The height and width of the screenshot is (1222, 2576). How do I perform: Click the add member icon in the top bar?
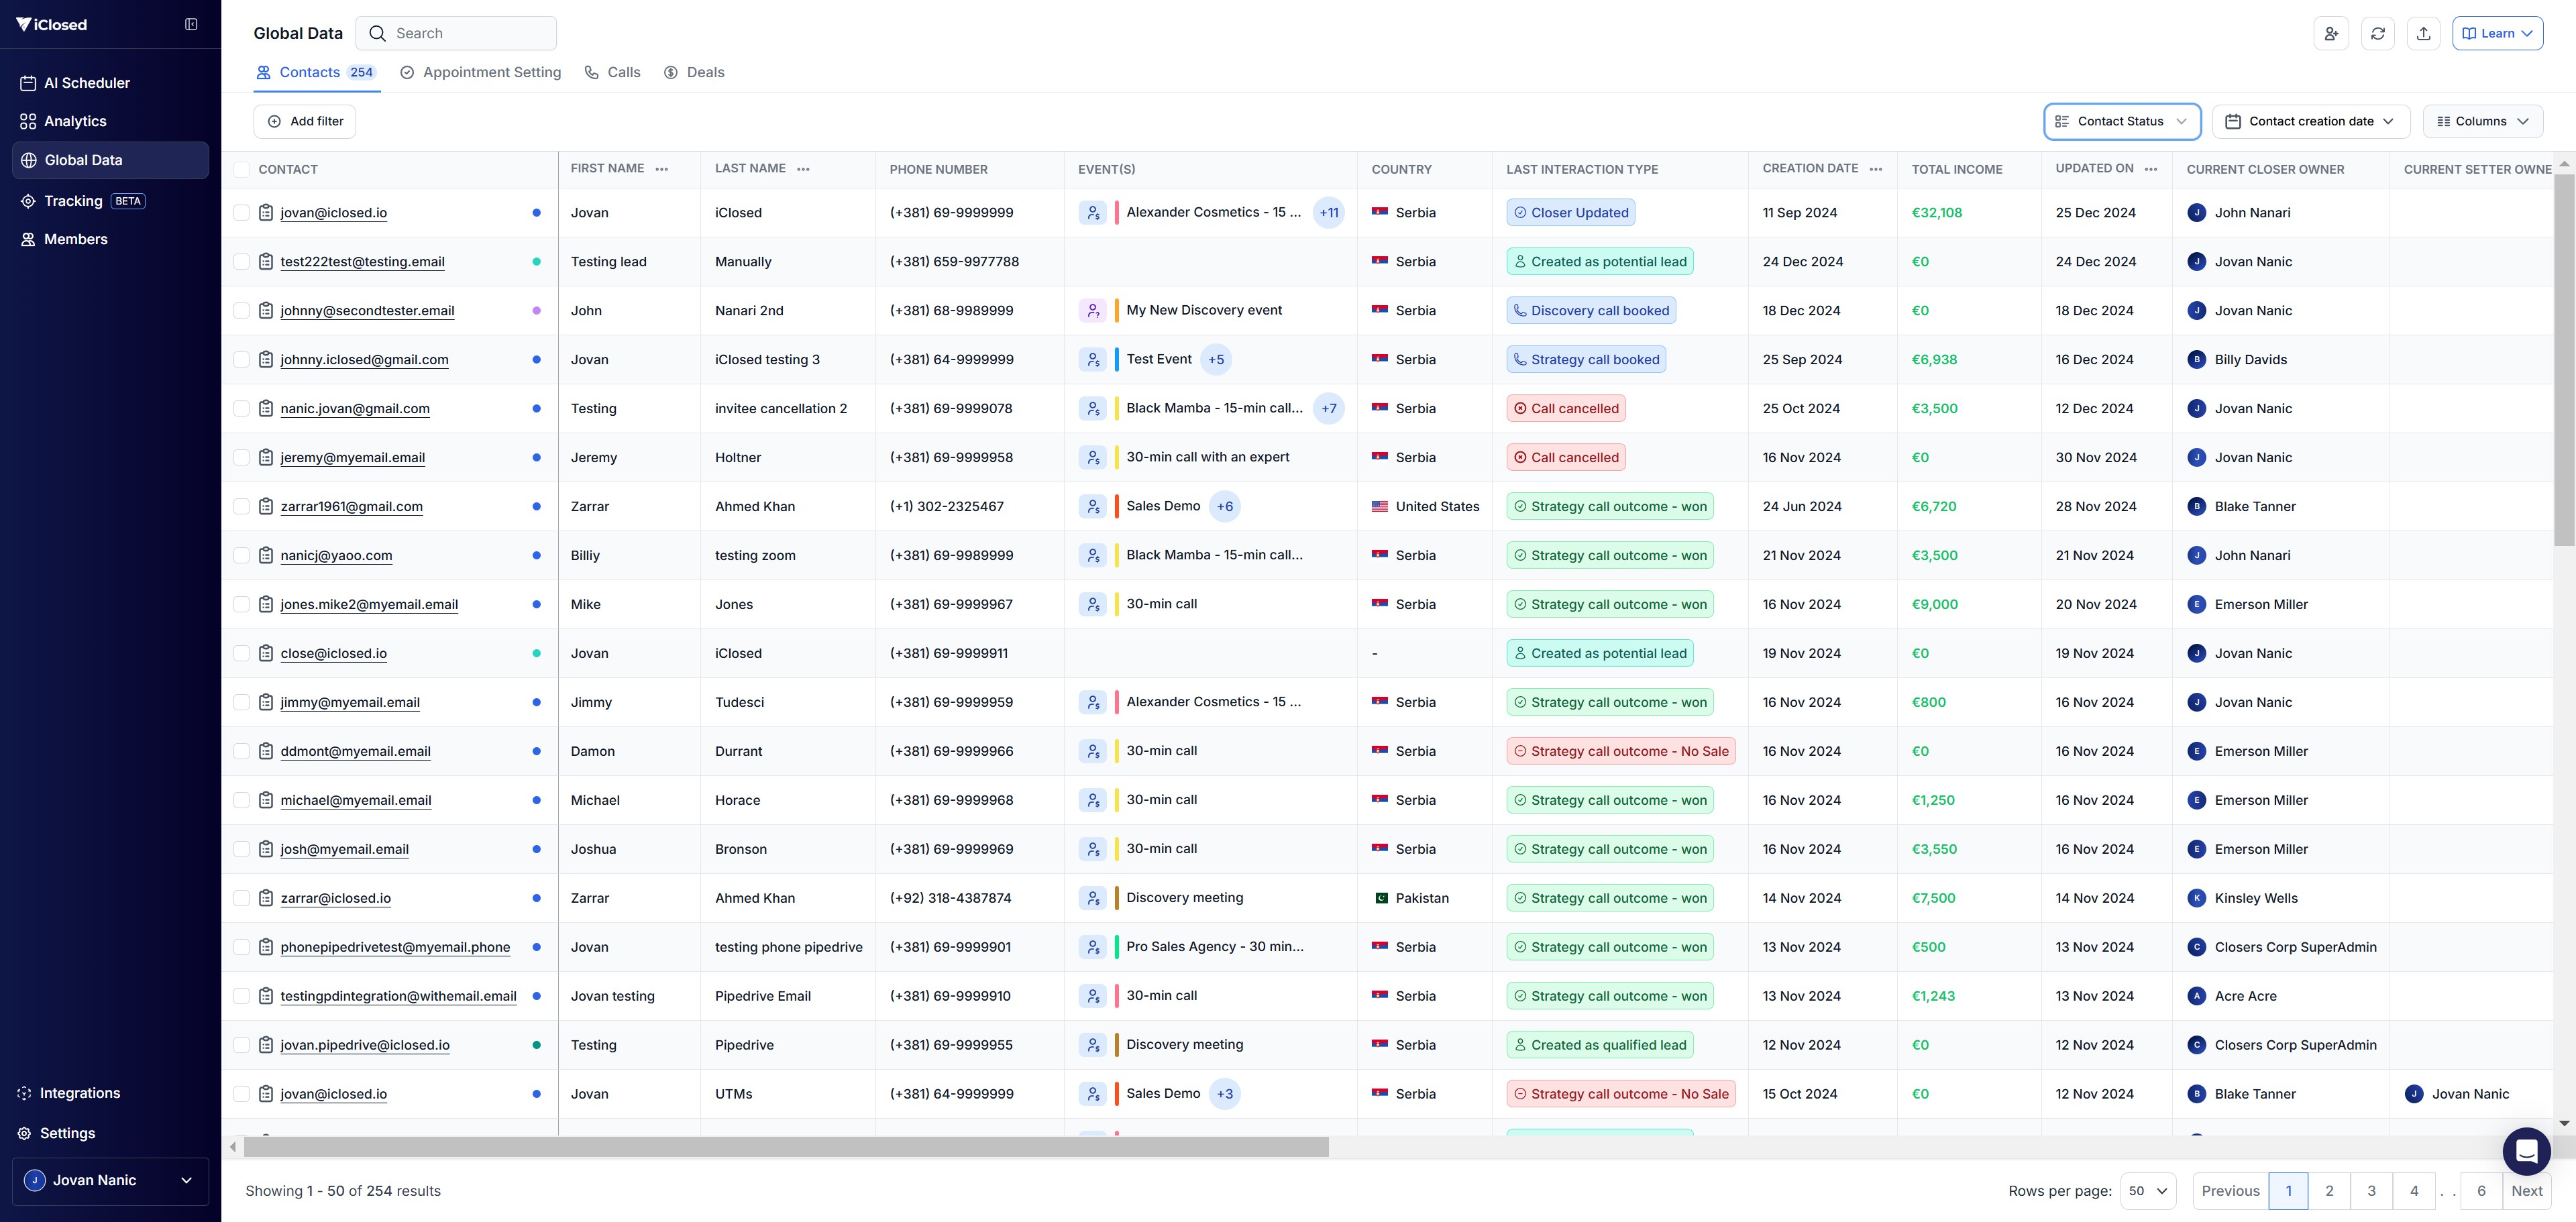tap(2330, 33)
